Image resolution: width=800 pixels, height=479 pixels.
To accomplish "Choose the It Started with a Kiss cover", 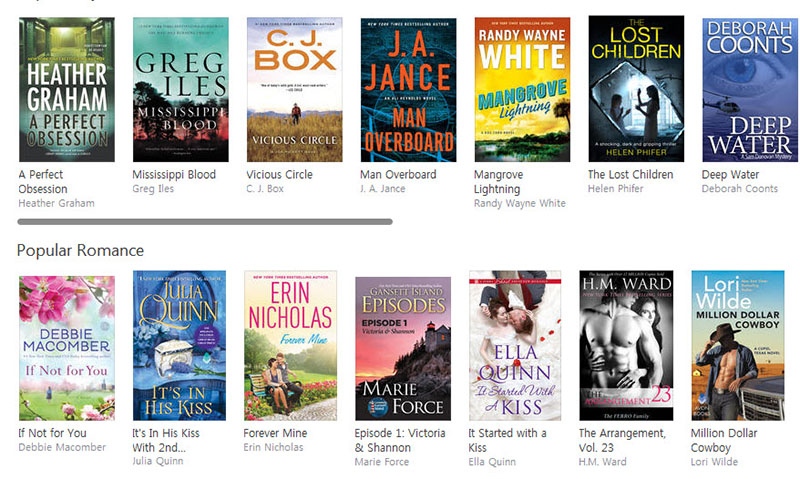I will (x=515, y=345).
